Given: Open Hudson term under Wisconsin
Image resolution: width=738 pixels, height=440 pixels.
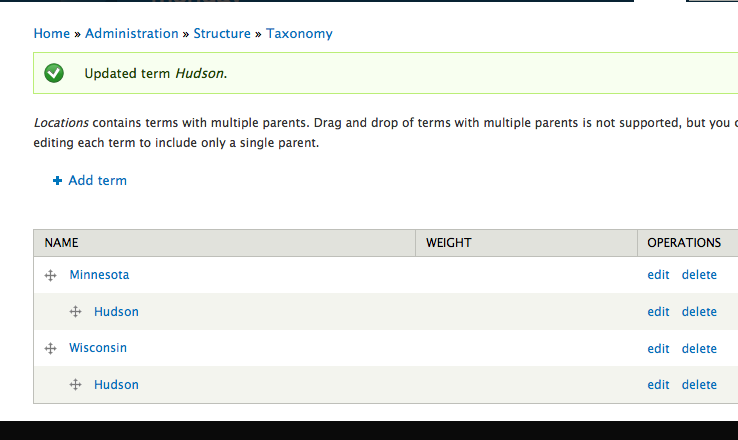Looking at the screenshot, I should tap(116, 384).
